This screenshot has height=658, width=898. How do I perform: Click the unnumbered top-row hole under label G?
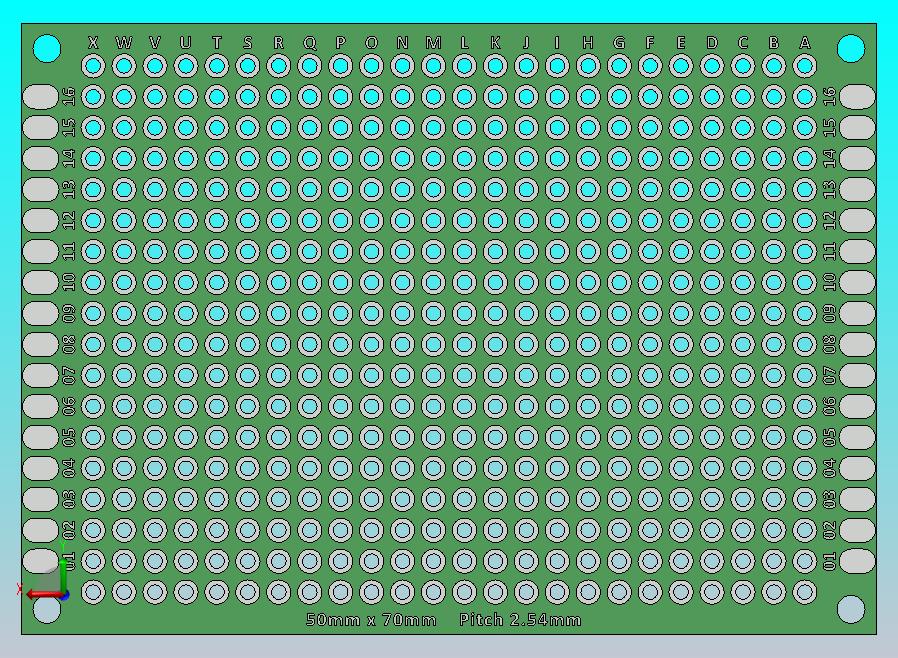619,66
